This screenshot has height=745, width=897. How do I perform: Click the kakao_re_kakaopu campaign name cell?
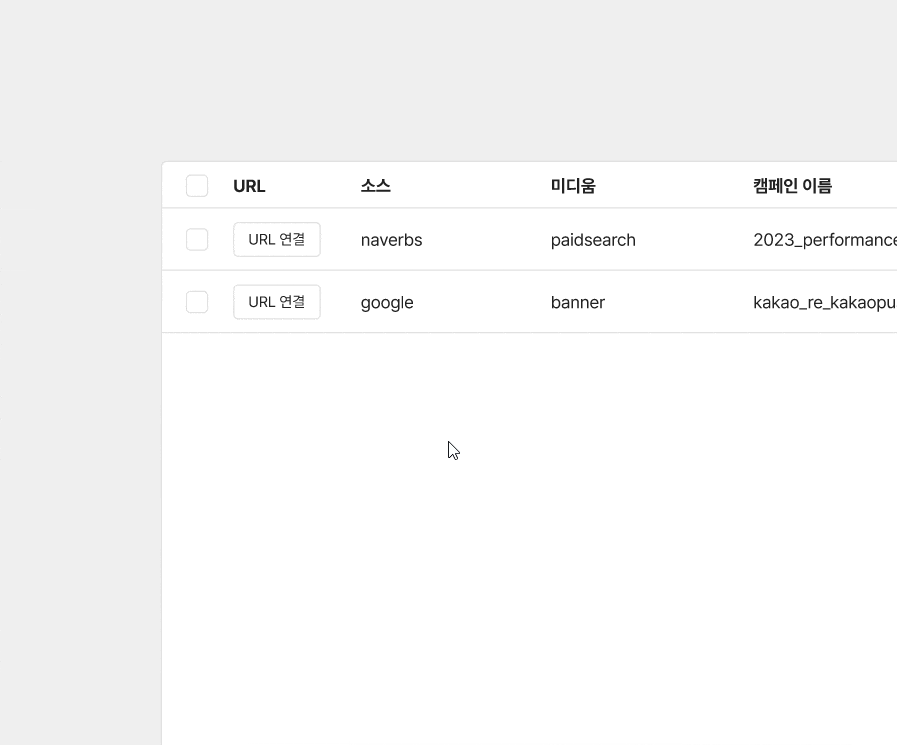[825, 302]
